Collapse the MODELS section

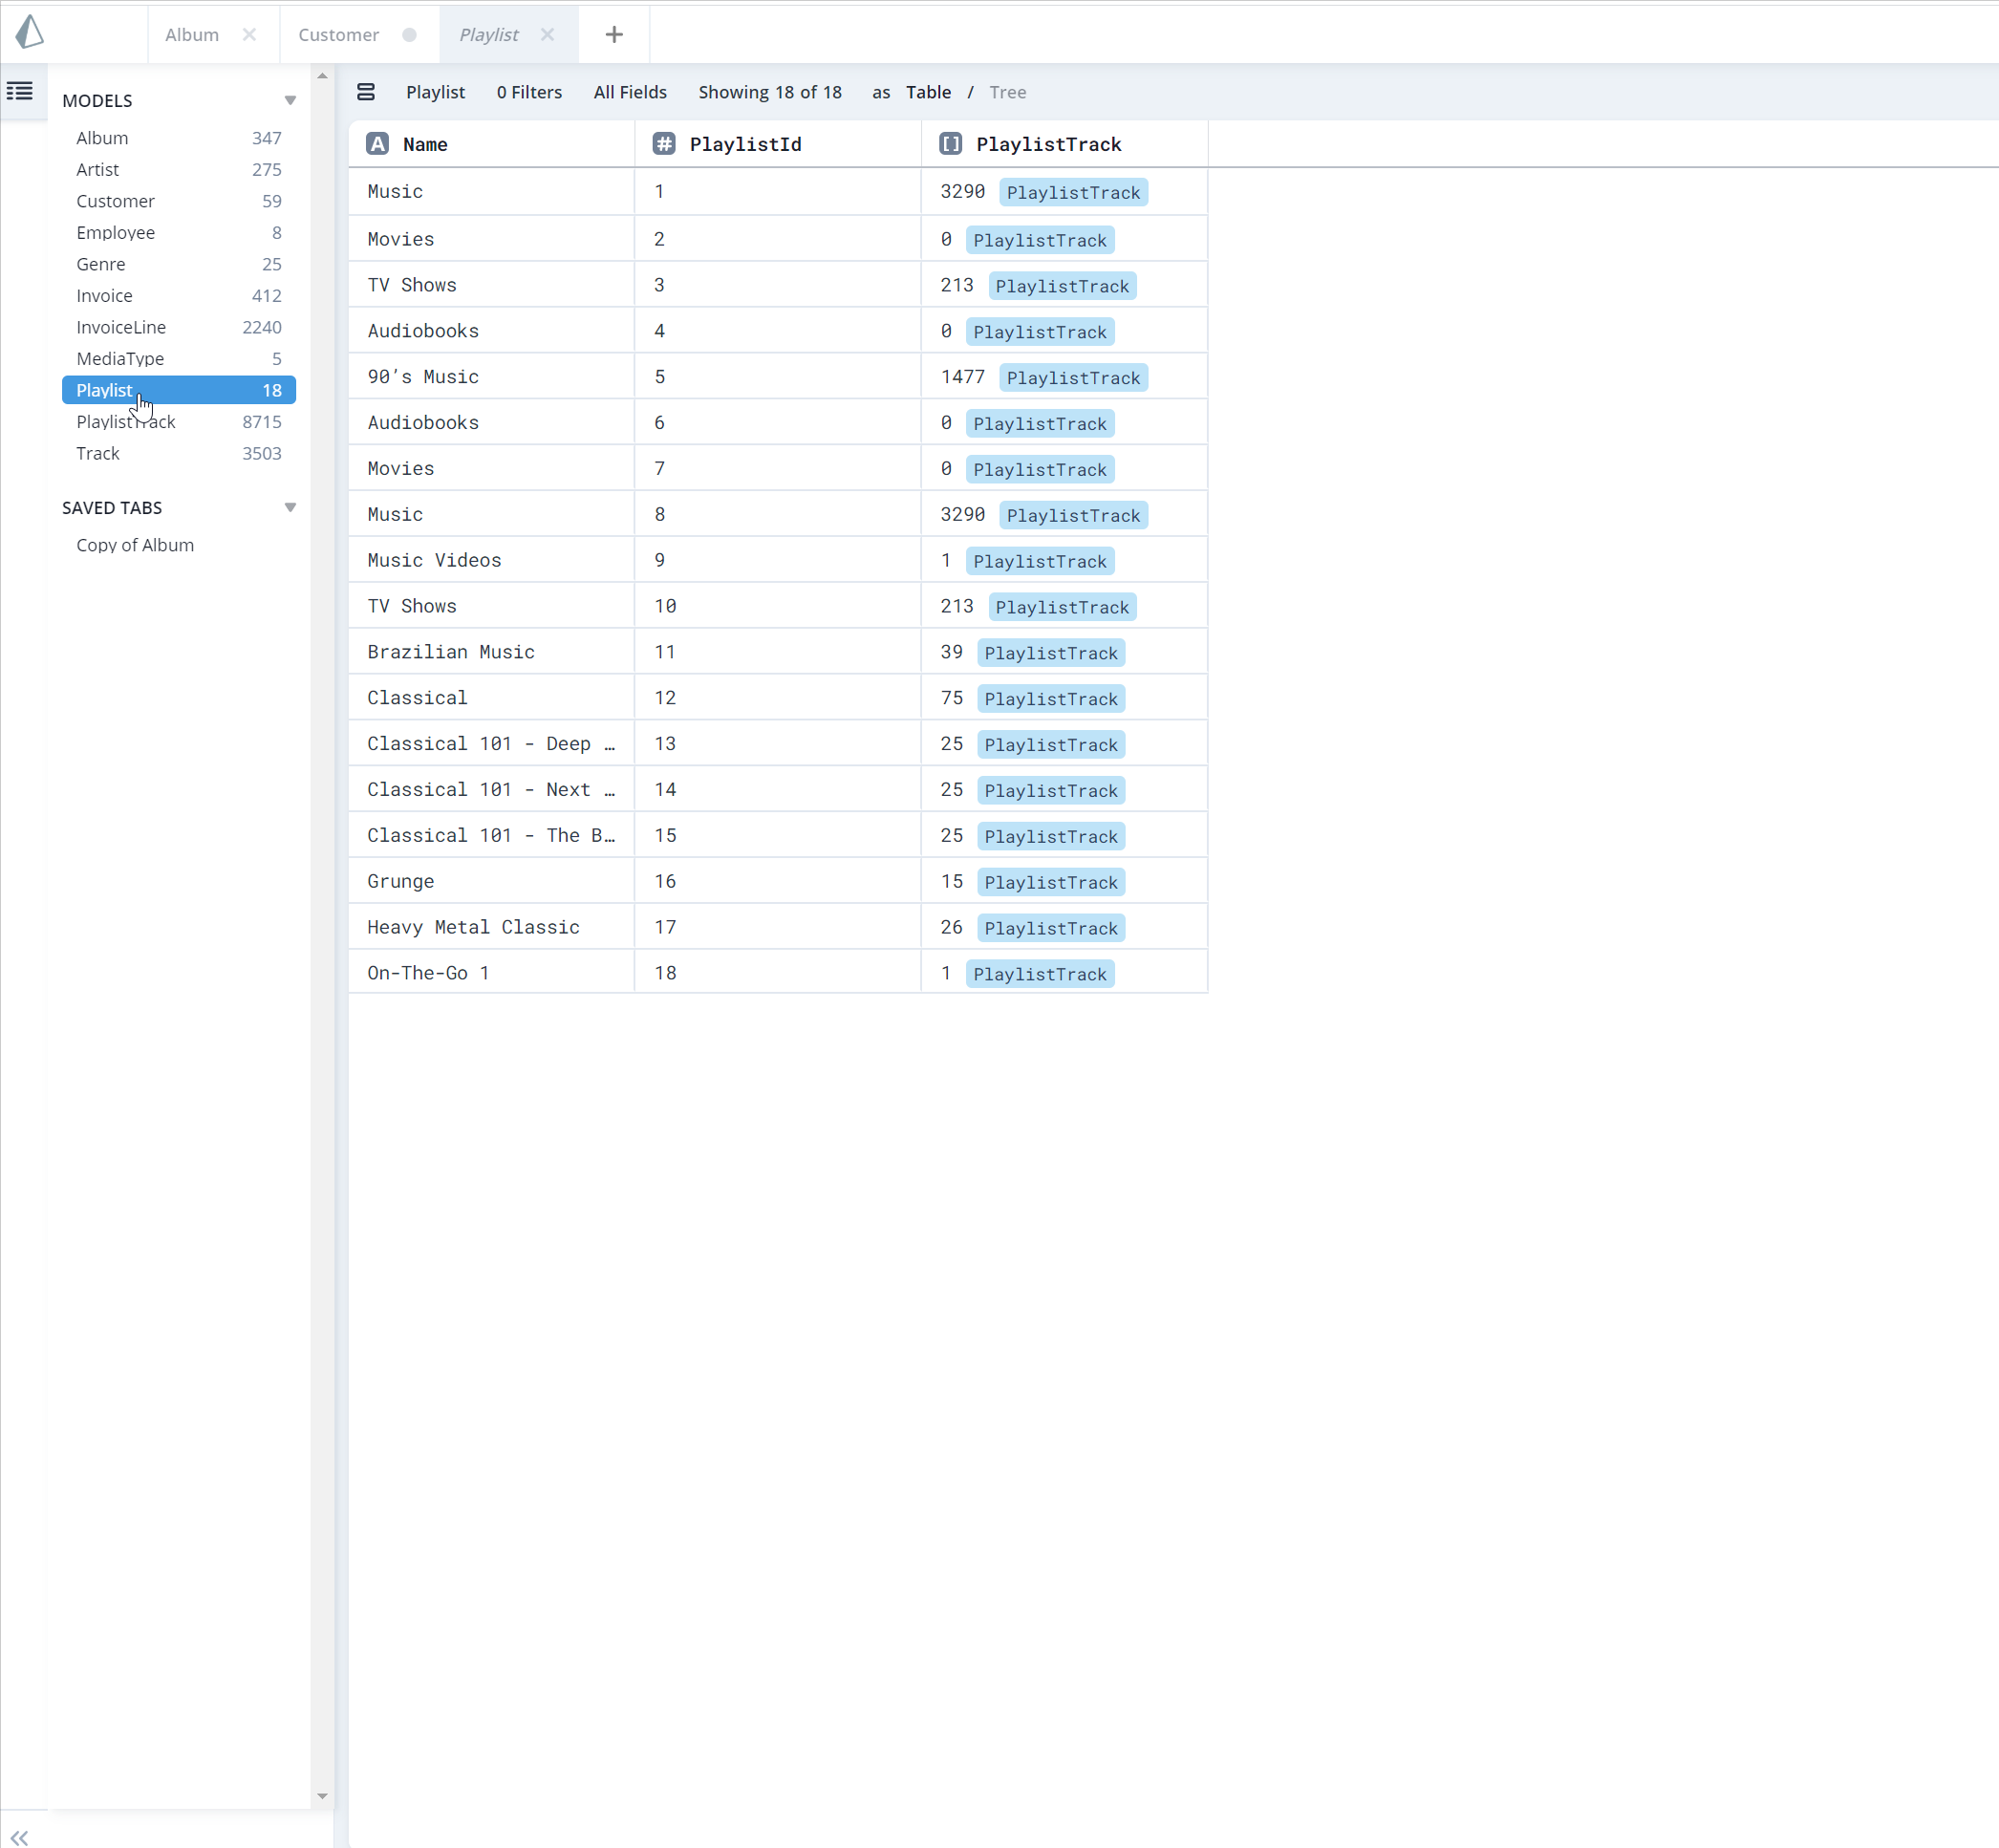click(290, 100)
